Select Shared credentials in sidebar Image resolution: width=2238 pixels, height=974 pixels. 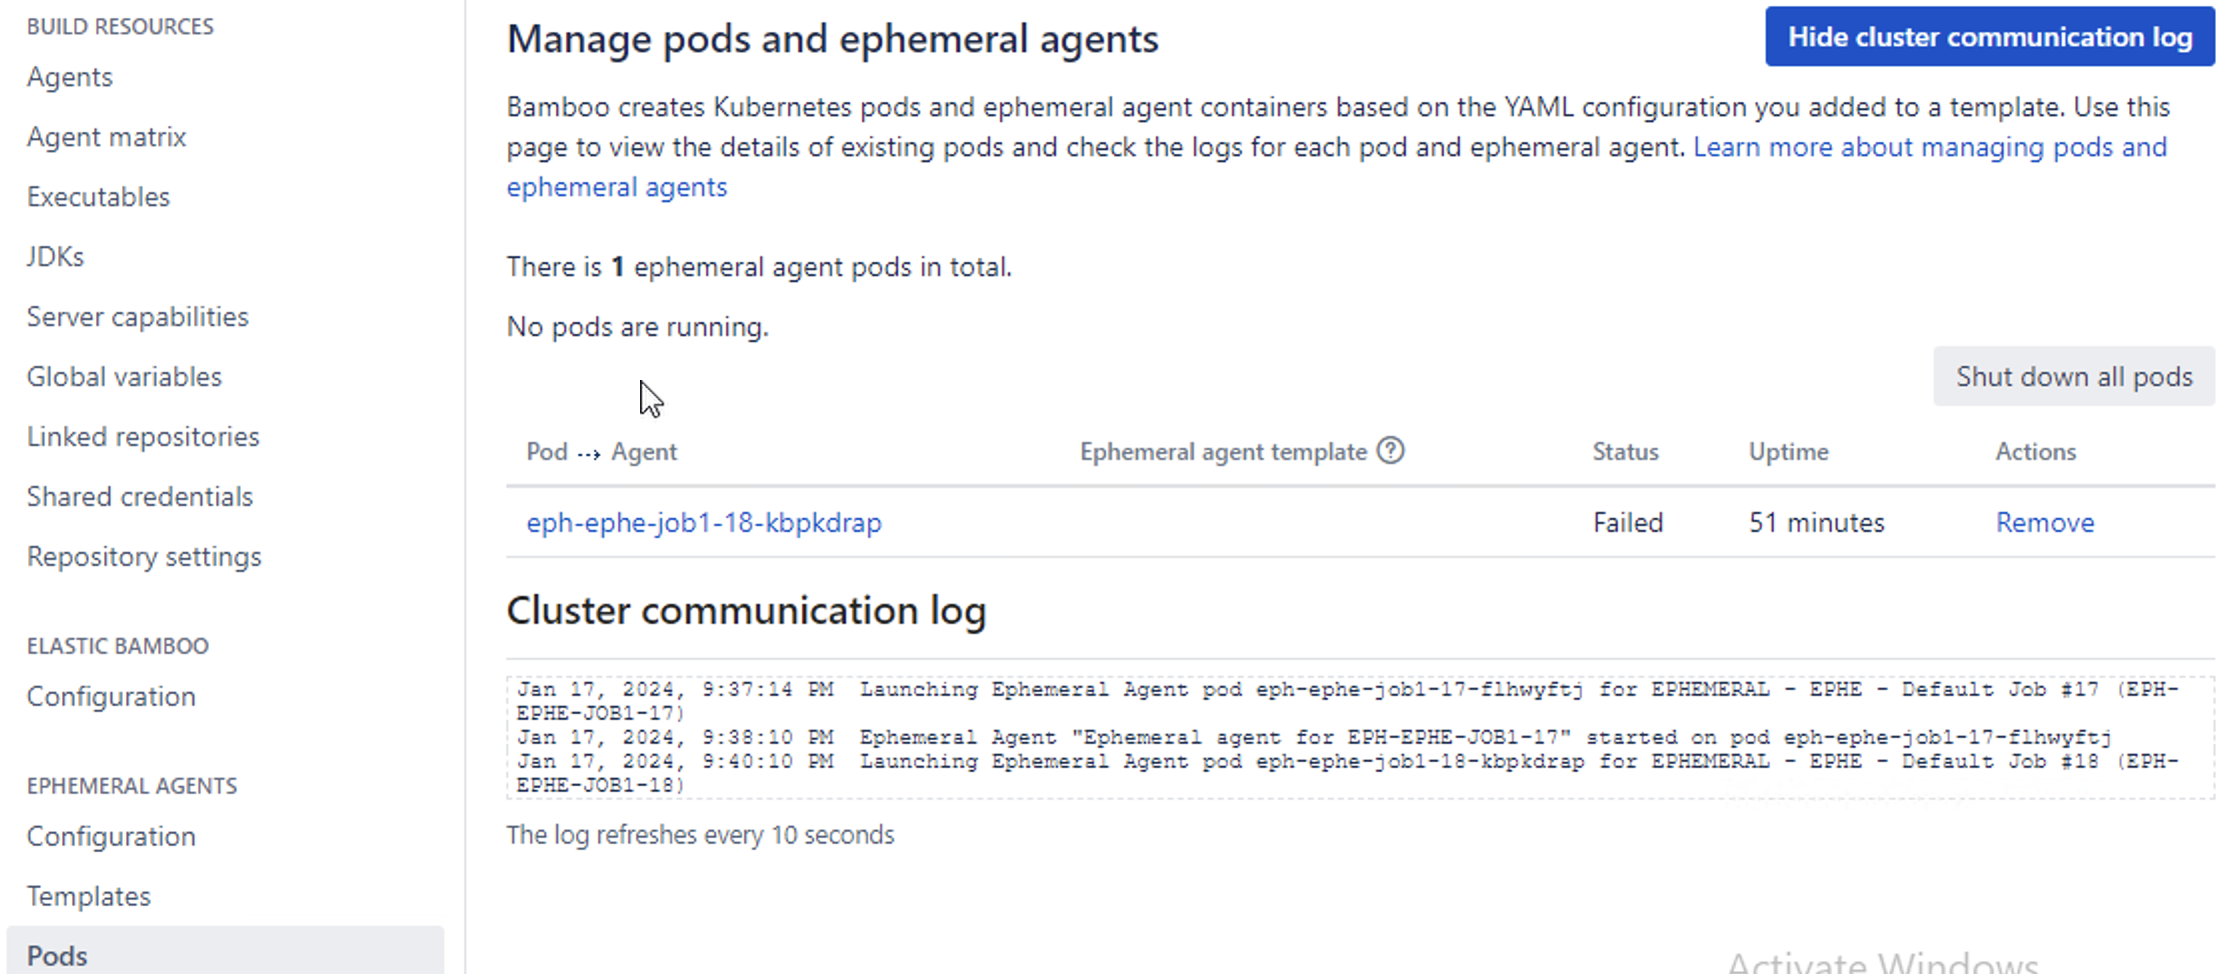click(139, 497)
